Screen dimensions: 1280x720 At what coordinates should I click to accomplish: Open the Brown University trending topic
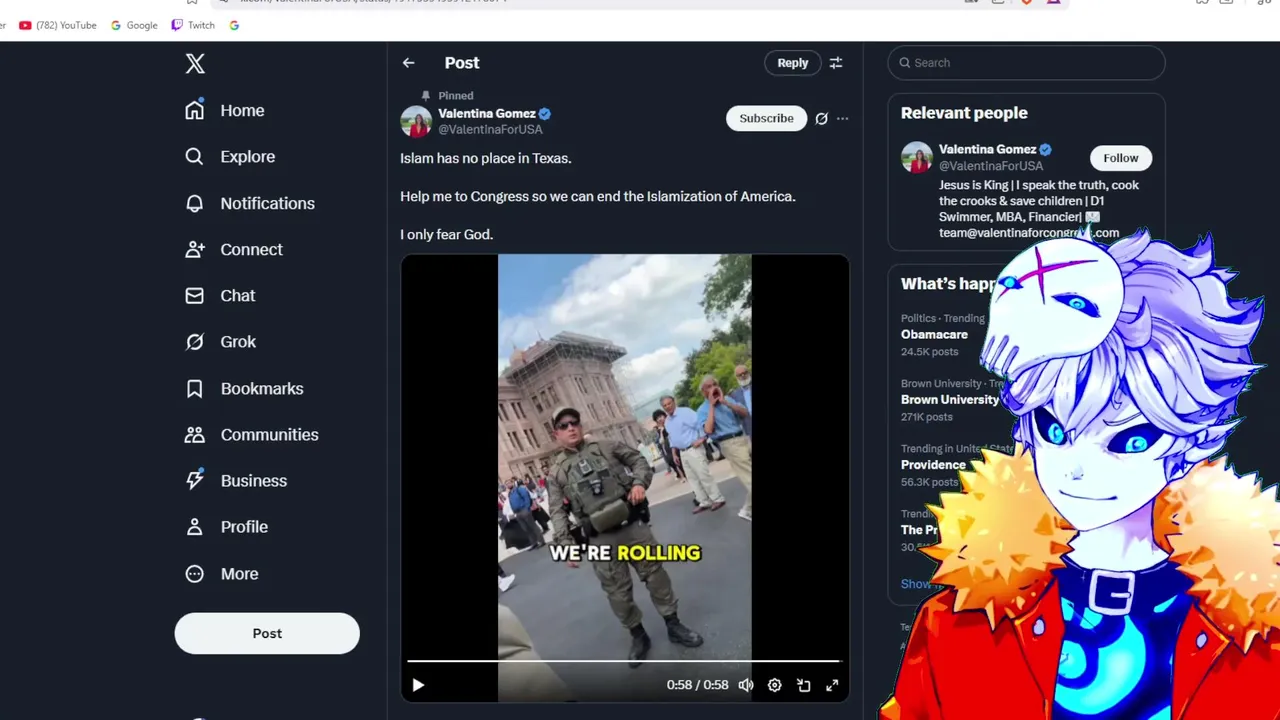pos(949,400)
